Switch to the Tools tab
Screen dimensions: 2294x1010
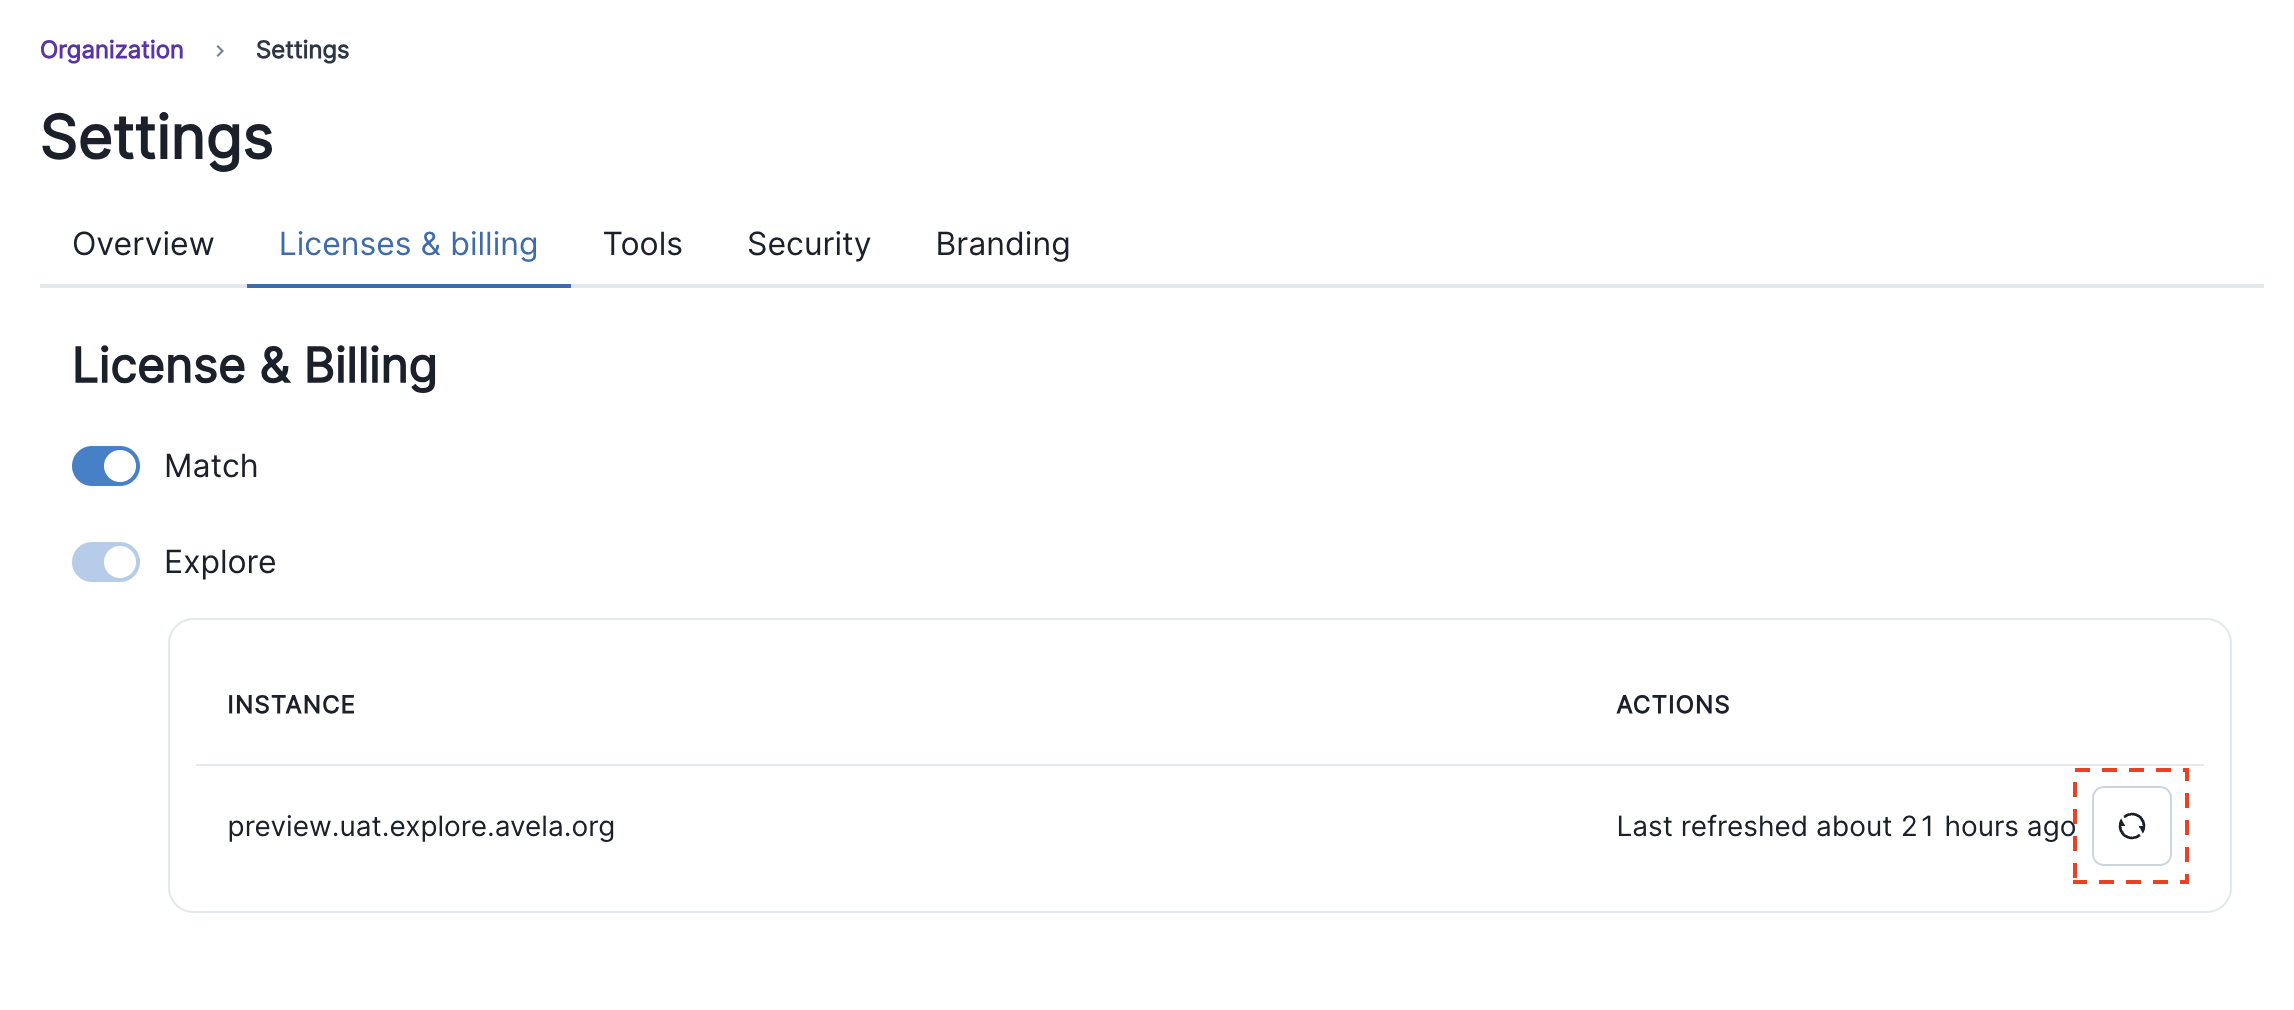(x=642, y=244)
